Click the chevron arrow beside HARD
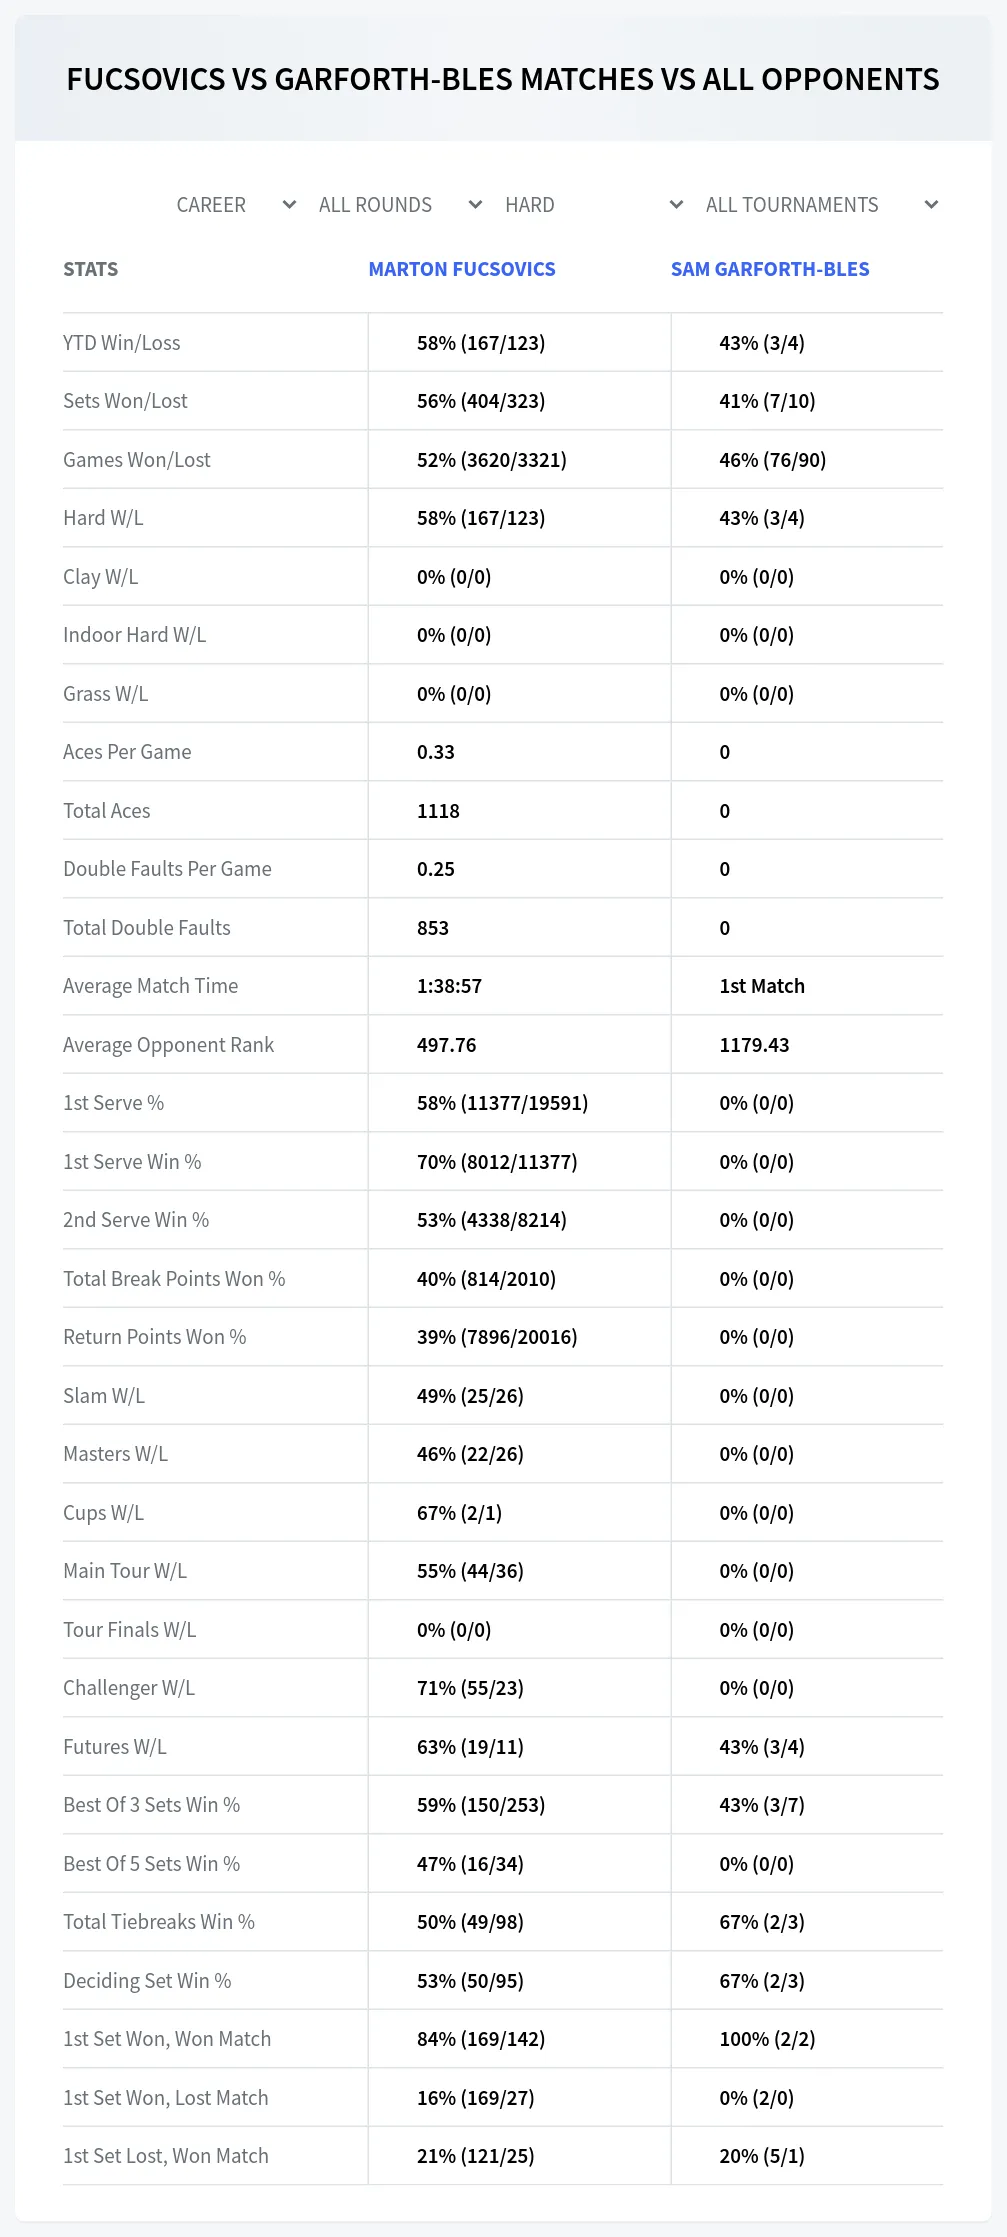The width and height of the screenshot is (1007, 2237). tap(676, 205)
